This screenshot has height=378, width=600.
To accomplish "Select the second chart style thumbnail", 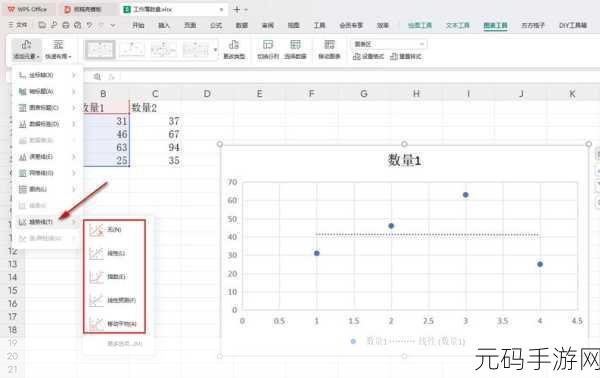I will pos(132,50).
